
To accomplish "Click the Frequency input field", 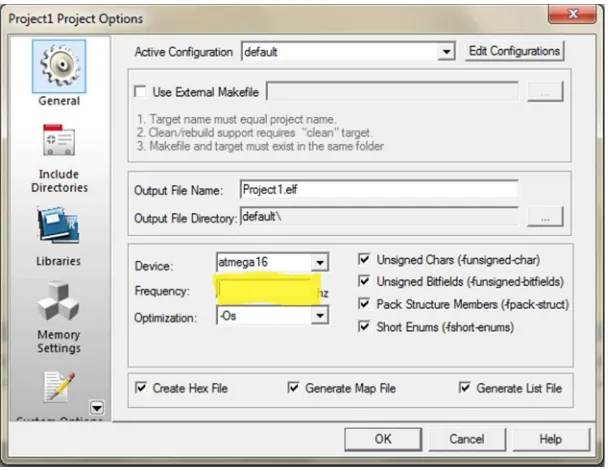I will point(267,290).
